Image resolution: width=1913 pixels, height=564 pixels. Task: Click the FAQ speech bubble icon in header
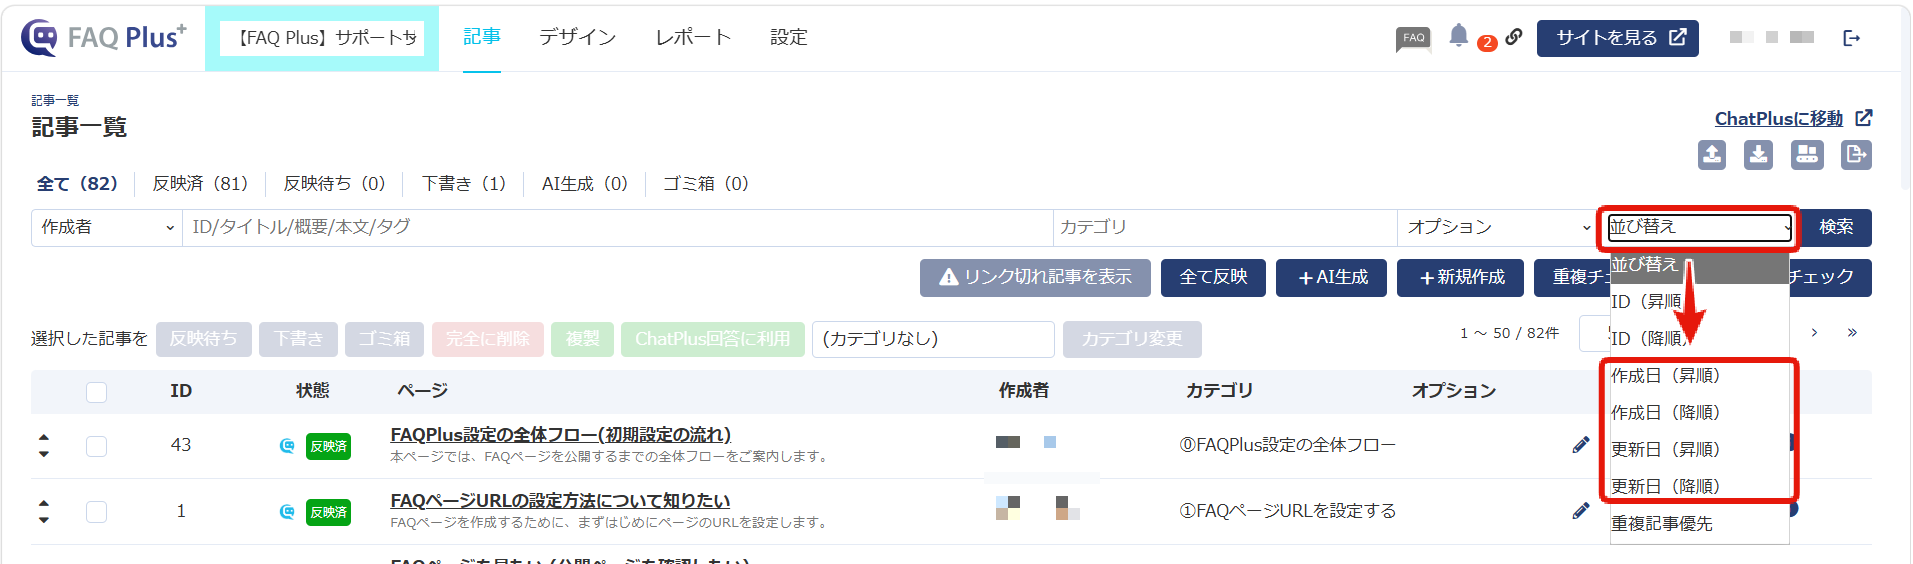pyautogui.click(x=1413, y=39)
